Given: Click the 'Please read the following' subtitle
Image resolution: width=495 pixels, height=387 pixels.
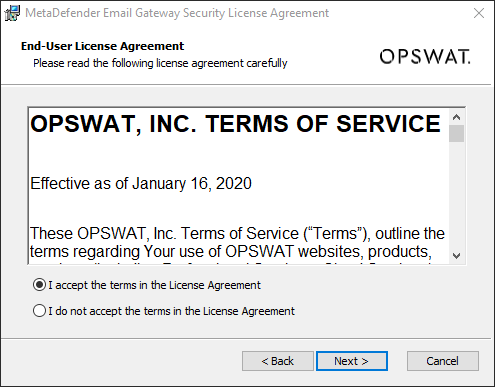Looking at the screenshot, I should 160,63.
